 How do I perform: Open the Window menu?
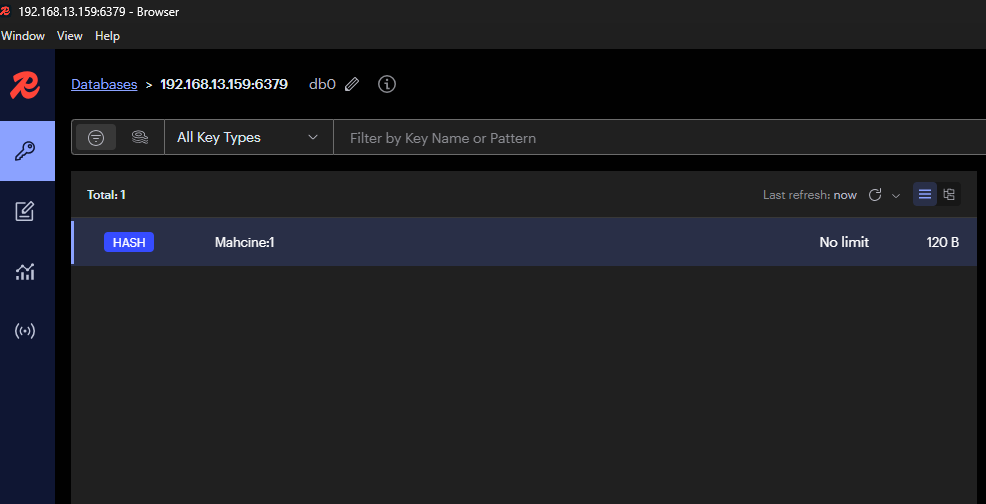tap(23, 36)
